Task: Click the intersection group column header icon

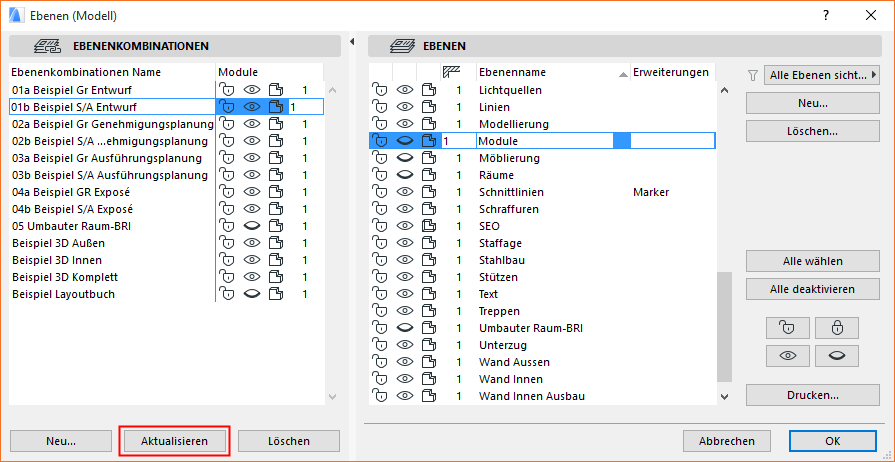Action: click(x=452, y=72)
